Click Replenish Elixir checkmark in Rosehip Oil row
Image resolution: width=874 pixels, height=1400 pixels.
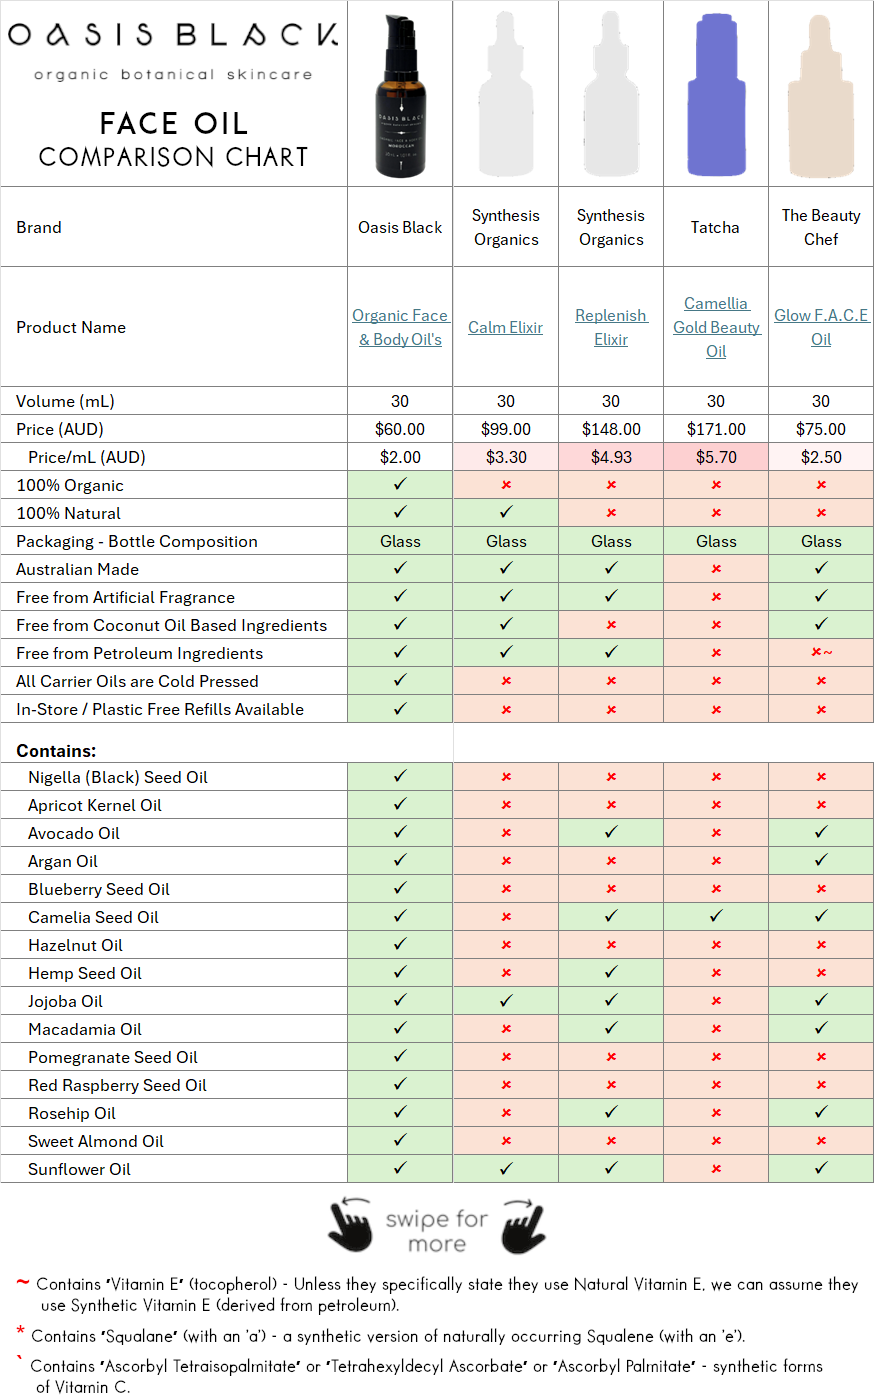pos(611,1112)
